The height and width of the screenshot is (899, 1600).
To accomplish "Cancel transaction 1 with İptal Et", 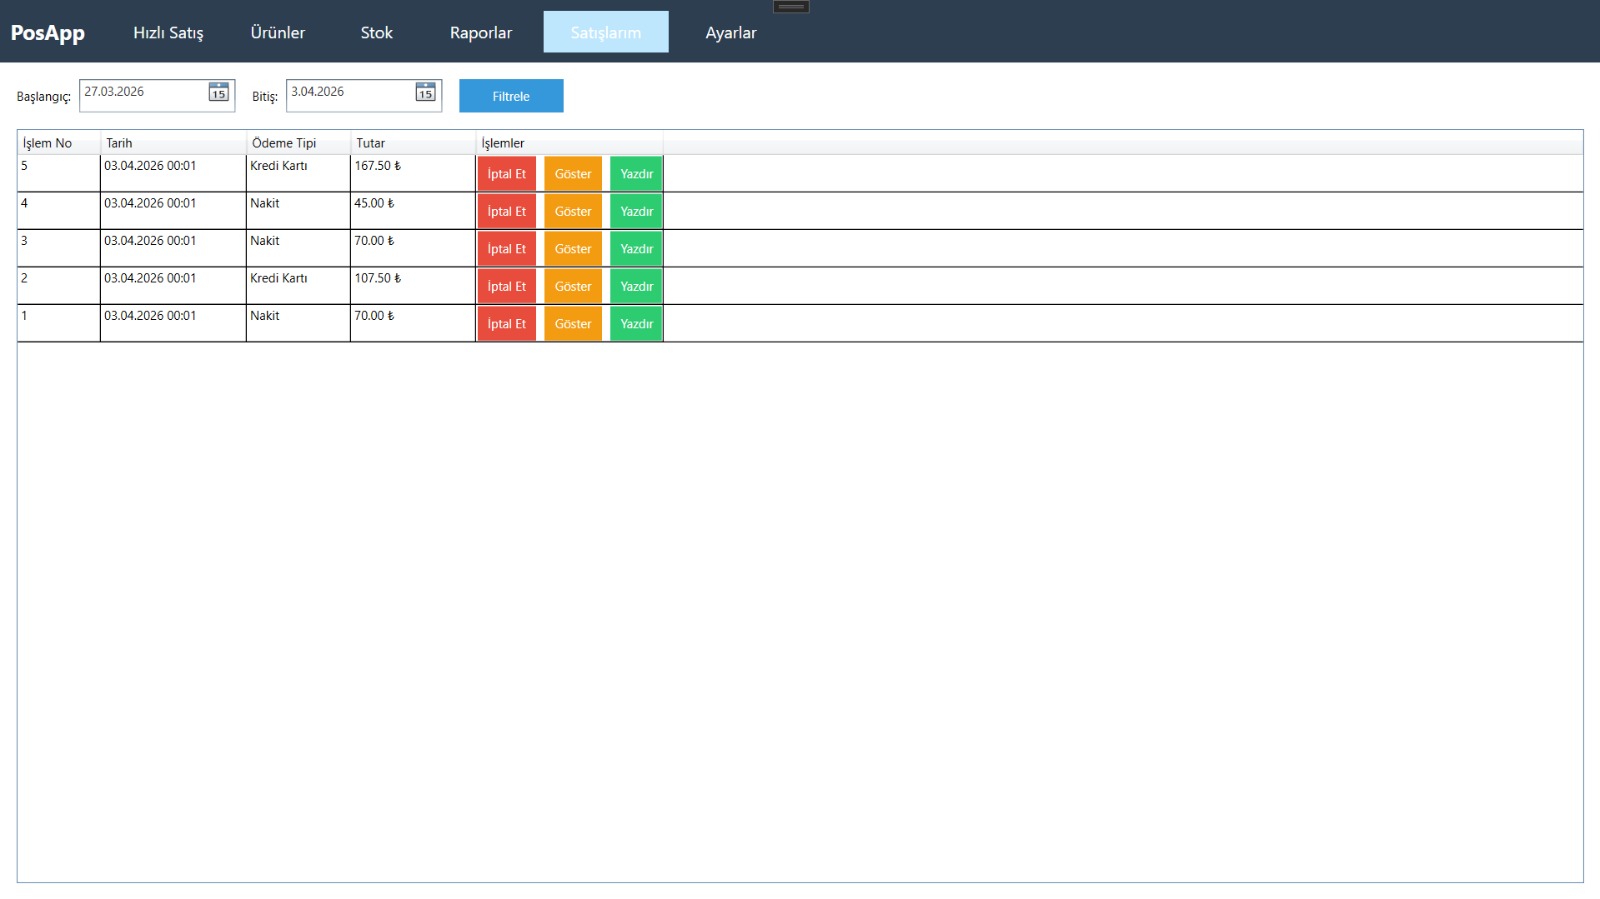I will pyautogui.click(x=506, y=324).
